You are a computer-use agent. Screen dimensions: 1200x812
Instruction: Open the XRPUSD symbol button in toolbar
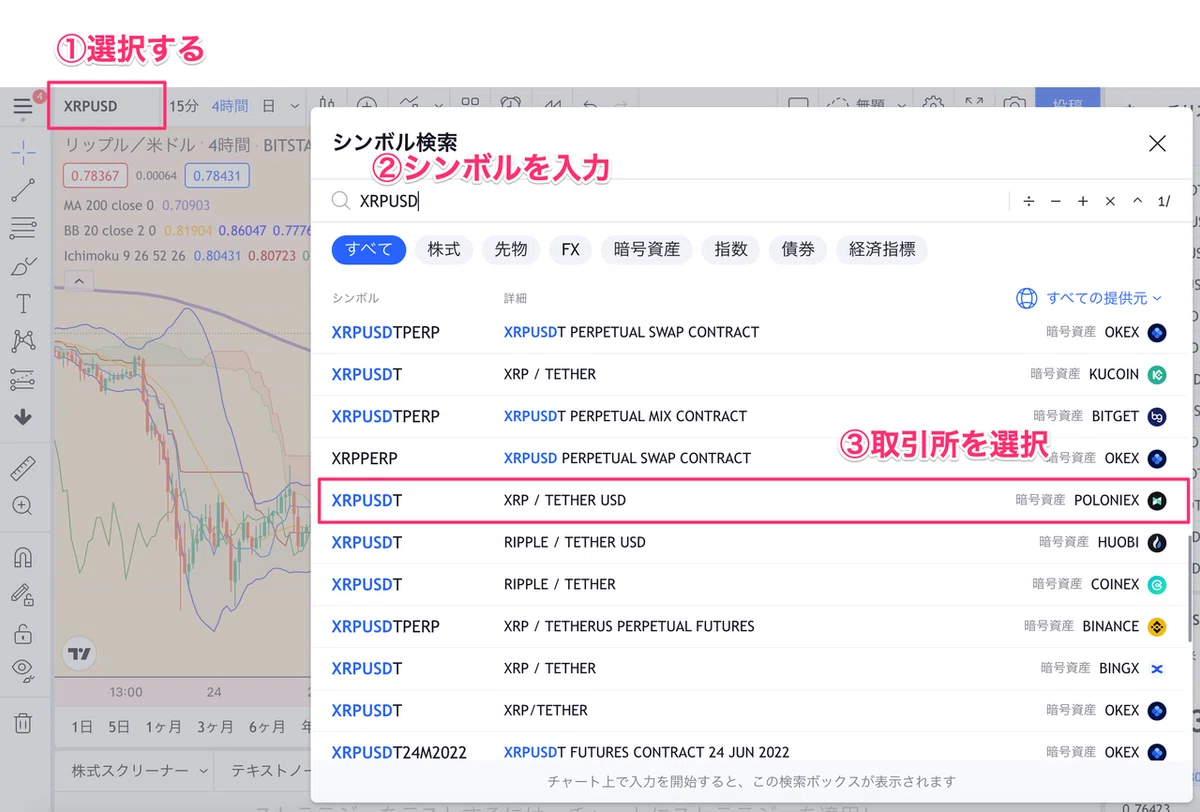coord(104,106)
